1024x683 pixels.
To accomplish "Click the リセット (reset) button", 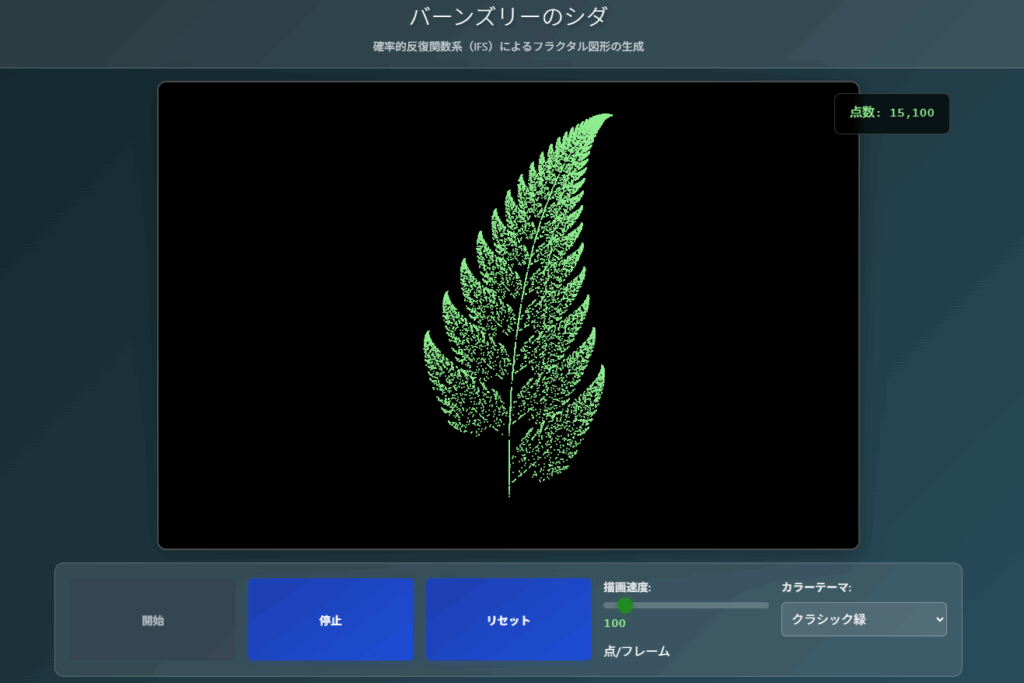I will 508,620.
